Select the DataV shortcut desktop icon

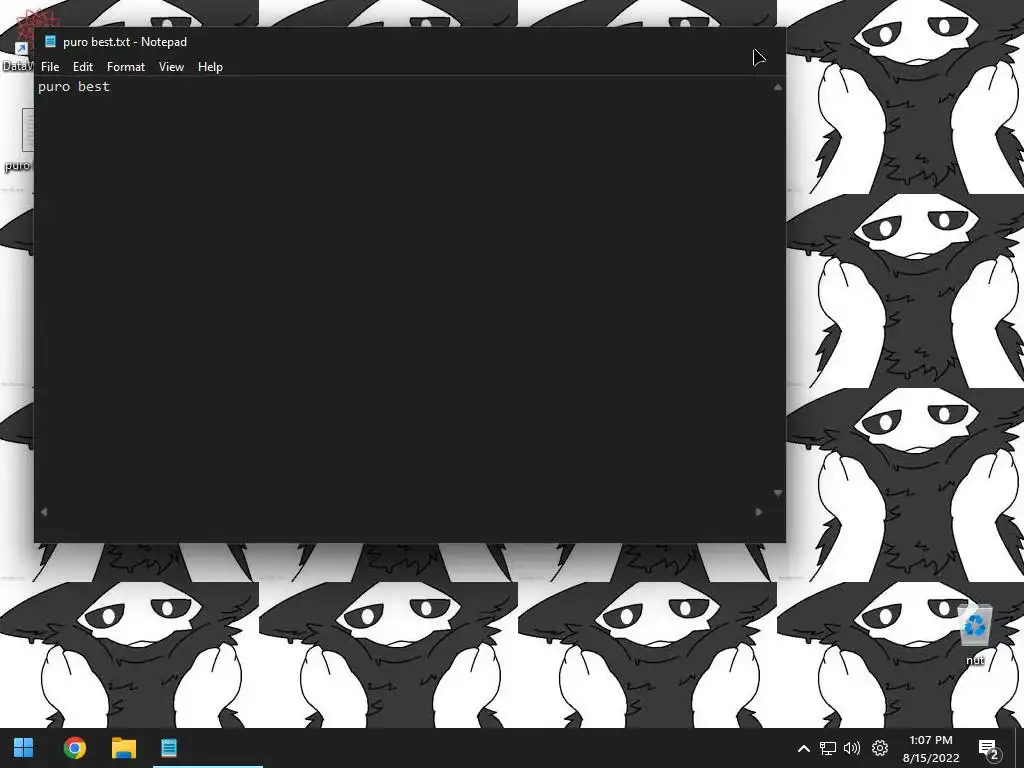pos(18,40)
